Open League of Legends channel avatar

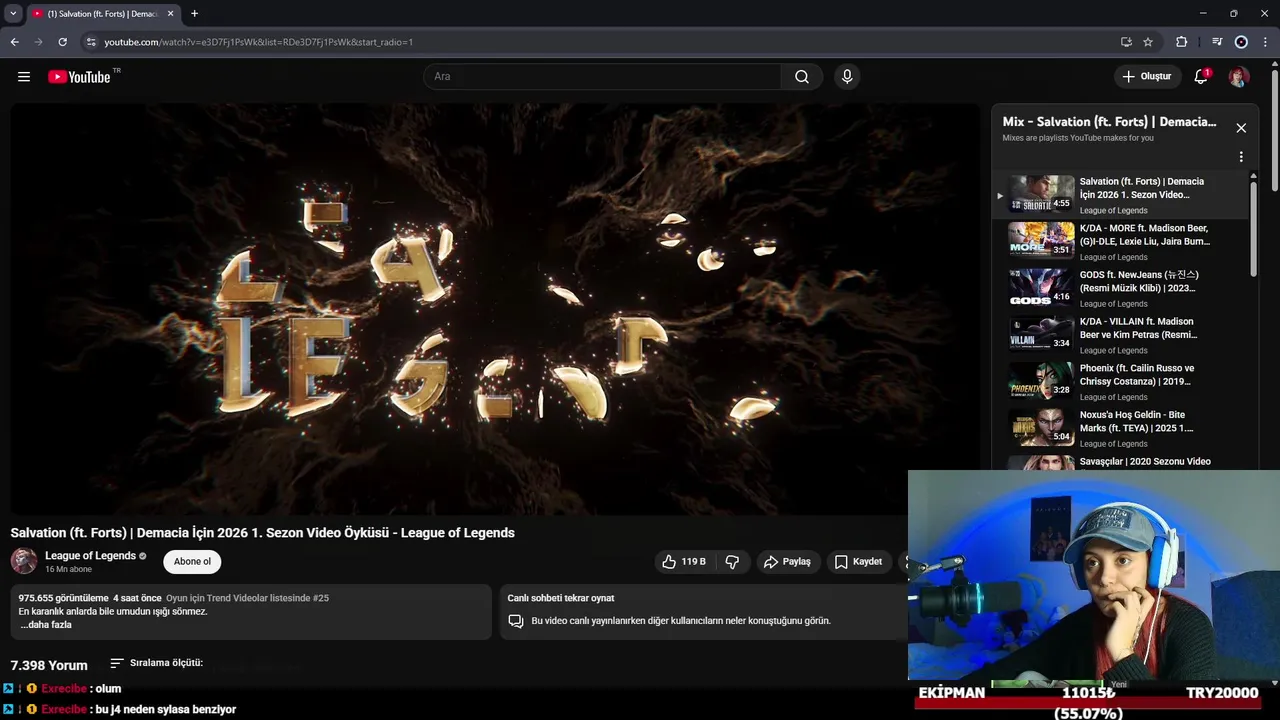pyautogui.click(x=24, y=561)
